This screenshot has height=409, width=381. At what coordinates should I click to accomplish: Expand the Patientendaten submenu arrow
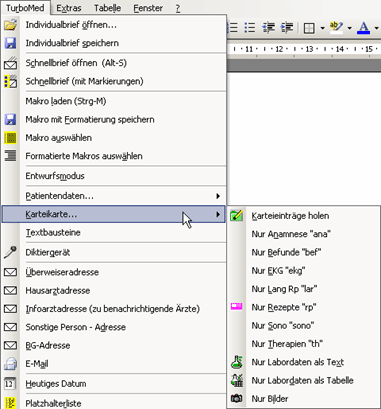click(218, 196)
